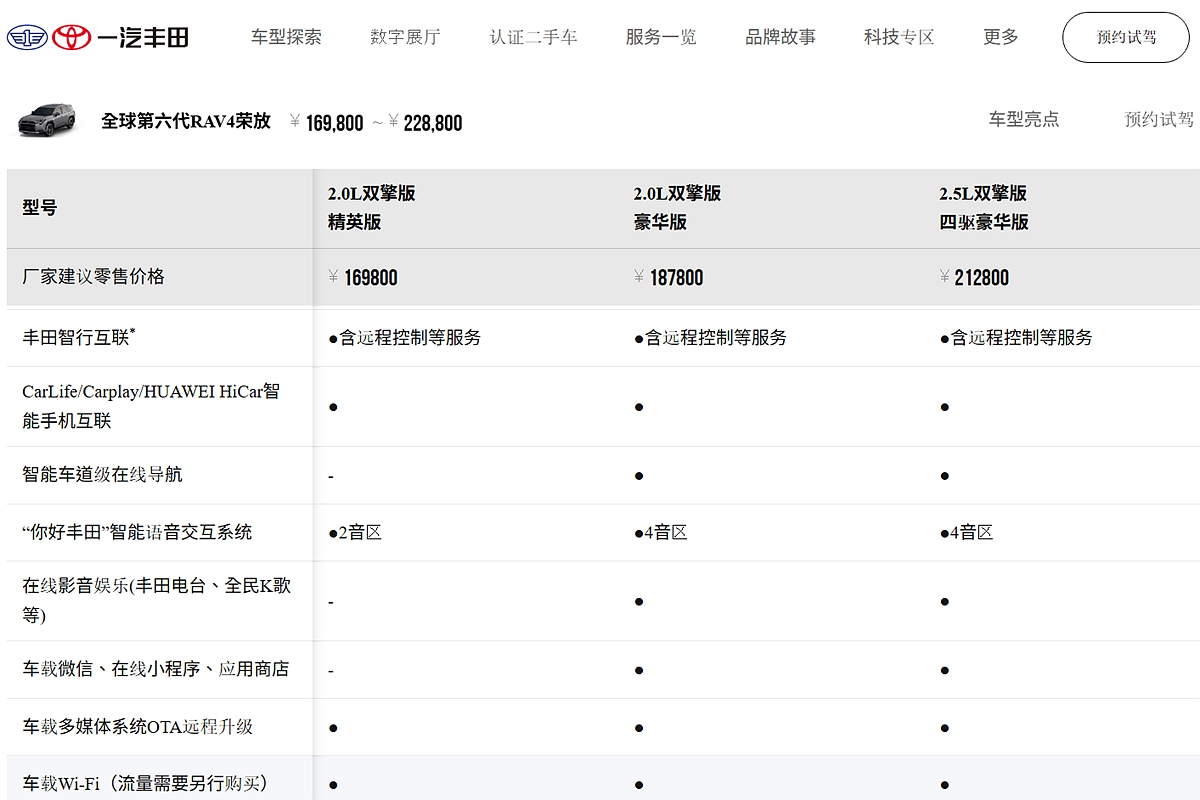Click the 智能车道级在线导航 row label
Viewport: 1200px width, 800px height.
102,474
